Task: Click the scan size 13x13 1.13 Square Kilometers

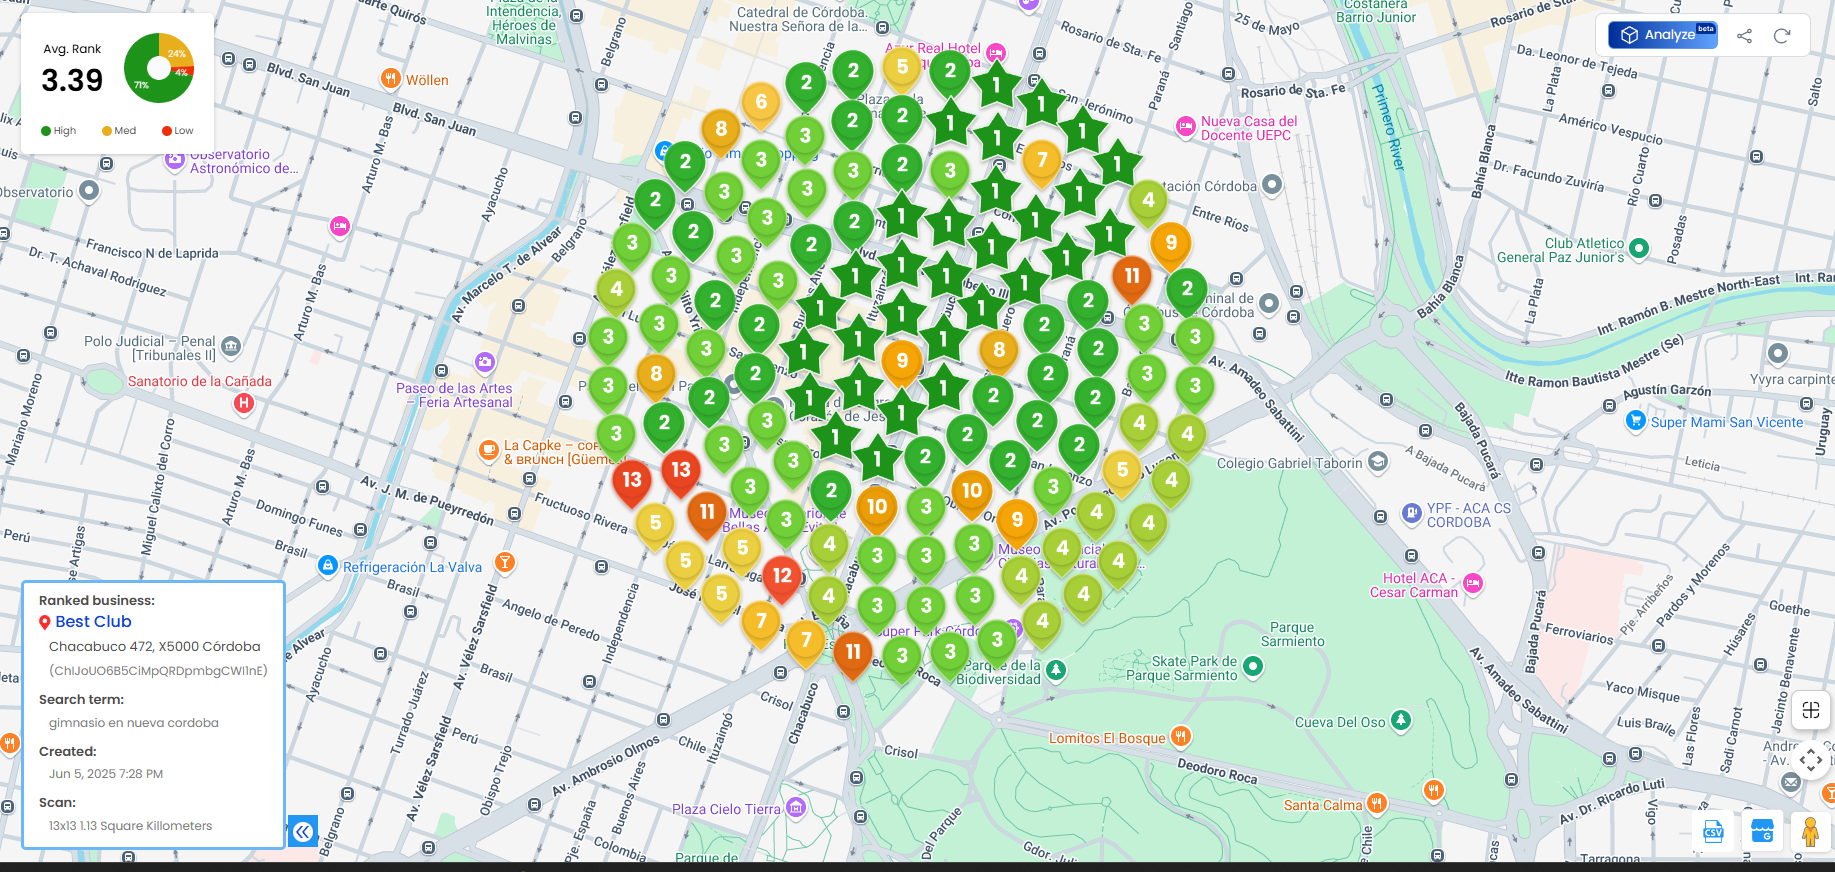Action: point(131,826)
